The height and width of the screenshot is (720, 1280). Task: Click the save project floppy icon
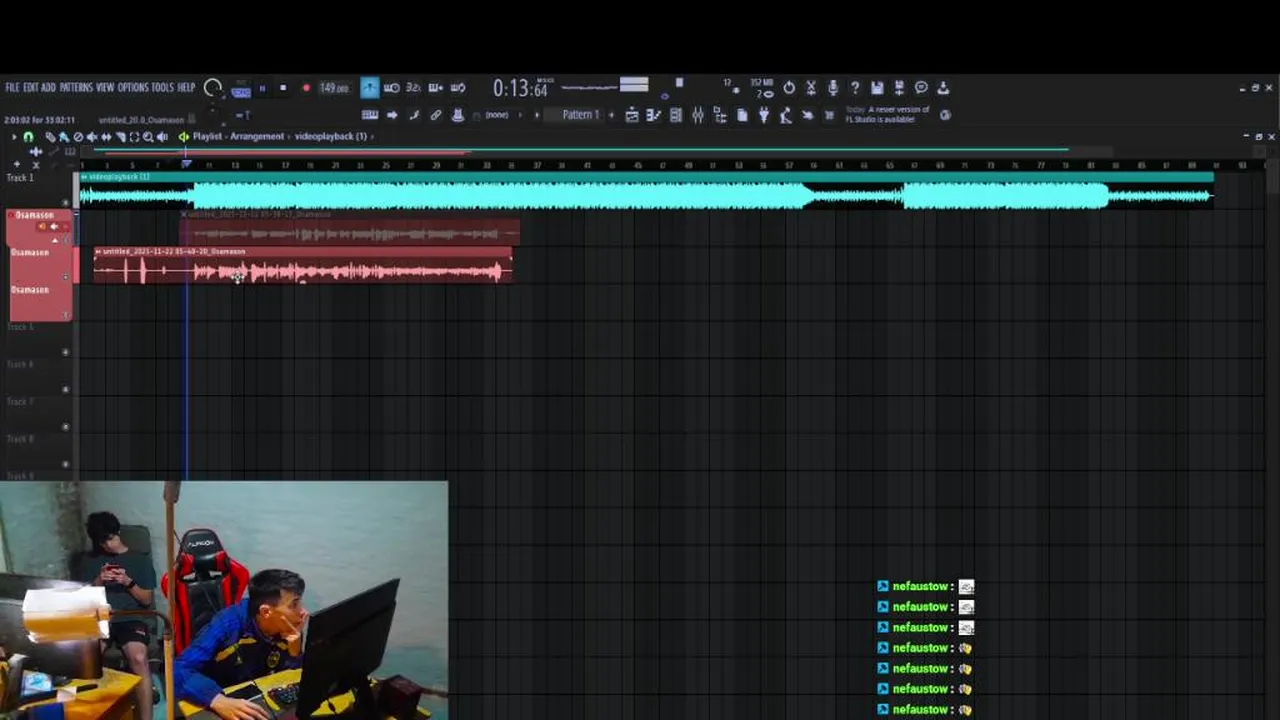877,88
